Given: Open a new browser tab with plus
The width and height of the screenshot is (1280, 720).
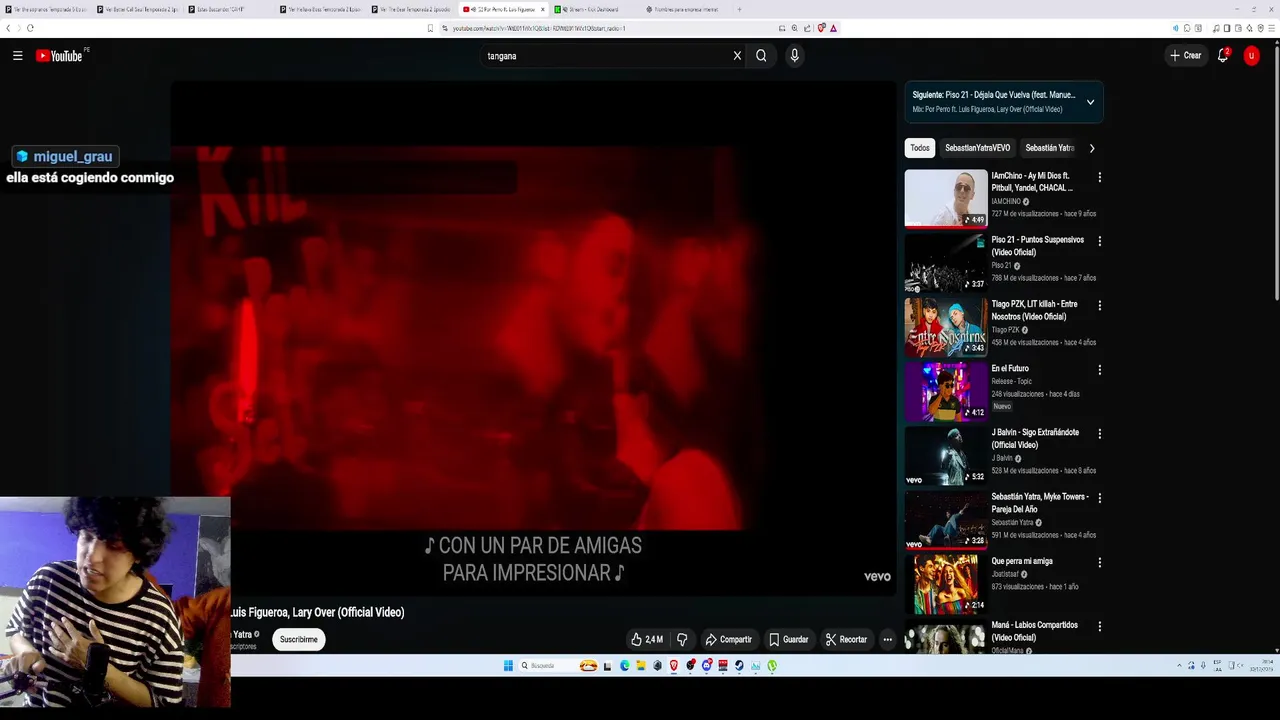Looking at the screenshot, I should click(739, 9).
